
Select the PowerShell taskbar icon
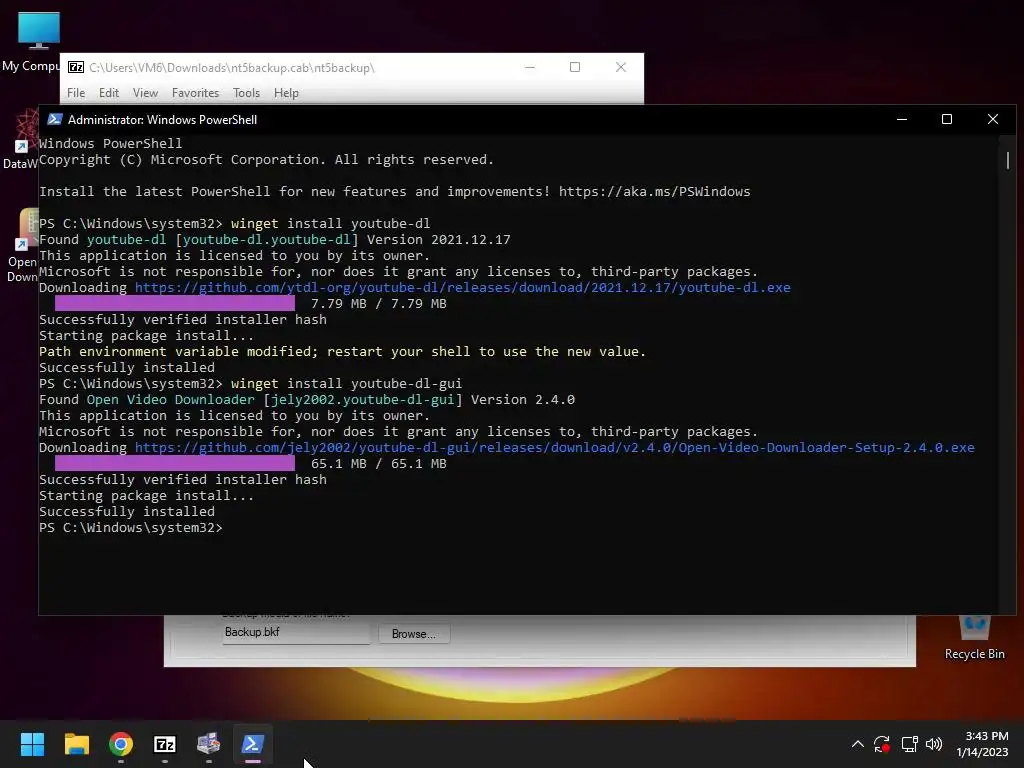click(x=253, y=744)
